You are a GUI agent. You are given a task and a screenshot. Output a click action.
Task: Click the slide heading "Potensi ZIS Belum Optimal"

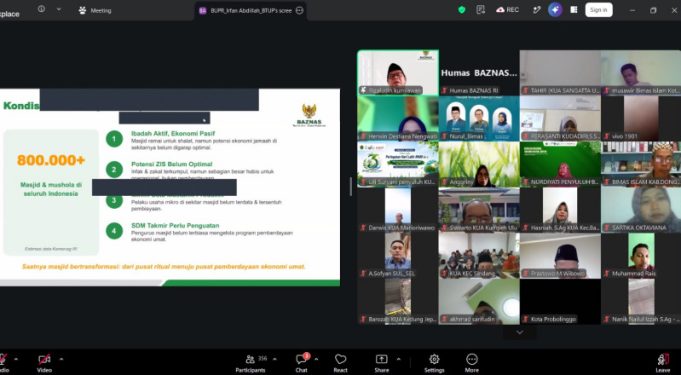click(172, 164)
